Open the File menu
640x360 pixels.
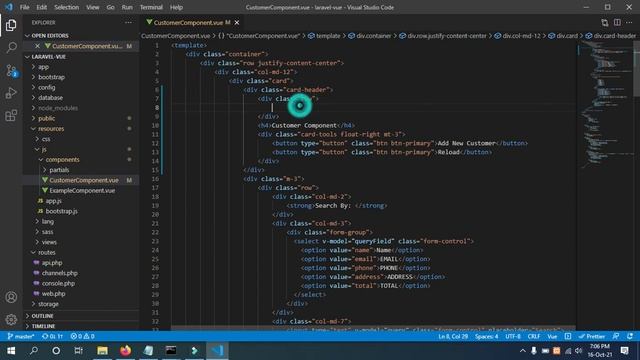pos(24,7)
